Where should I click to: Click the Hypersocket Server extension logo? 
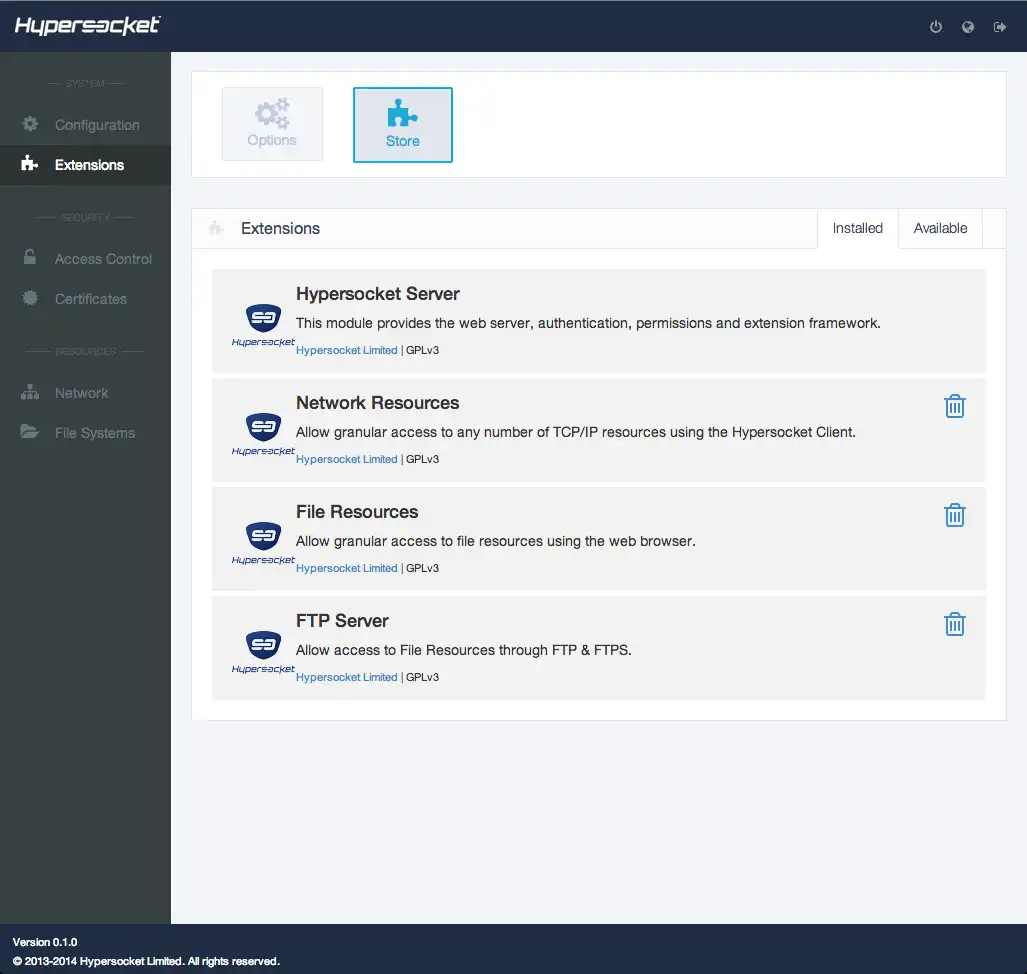(x=263, y=325)
